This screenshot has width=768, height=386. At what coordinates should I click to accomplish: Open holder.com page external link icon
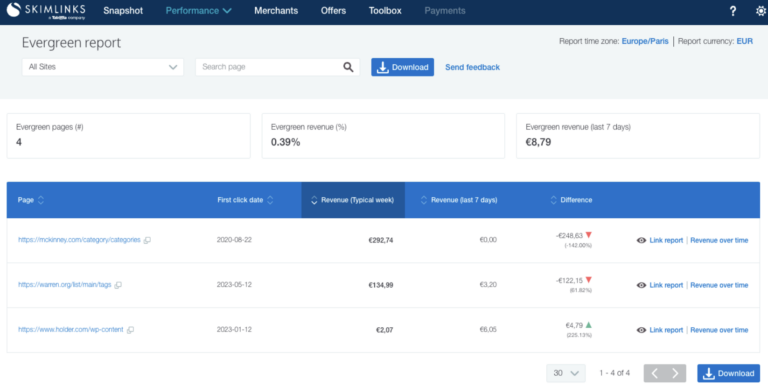[130, 330]
